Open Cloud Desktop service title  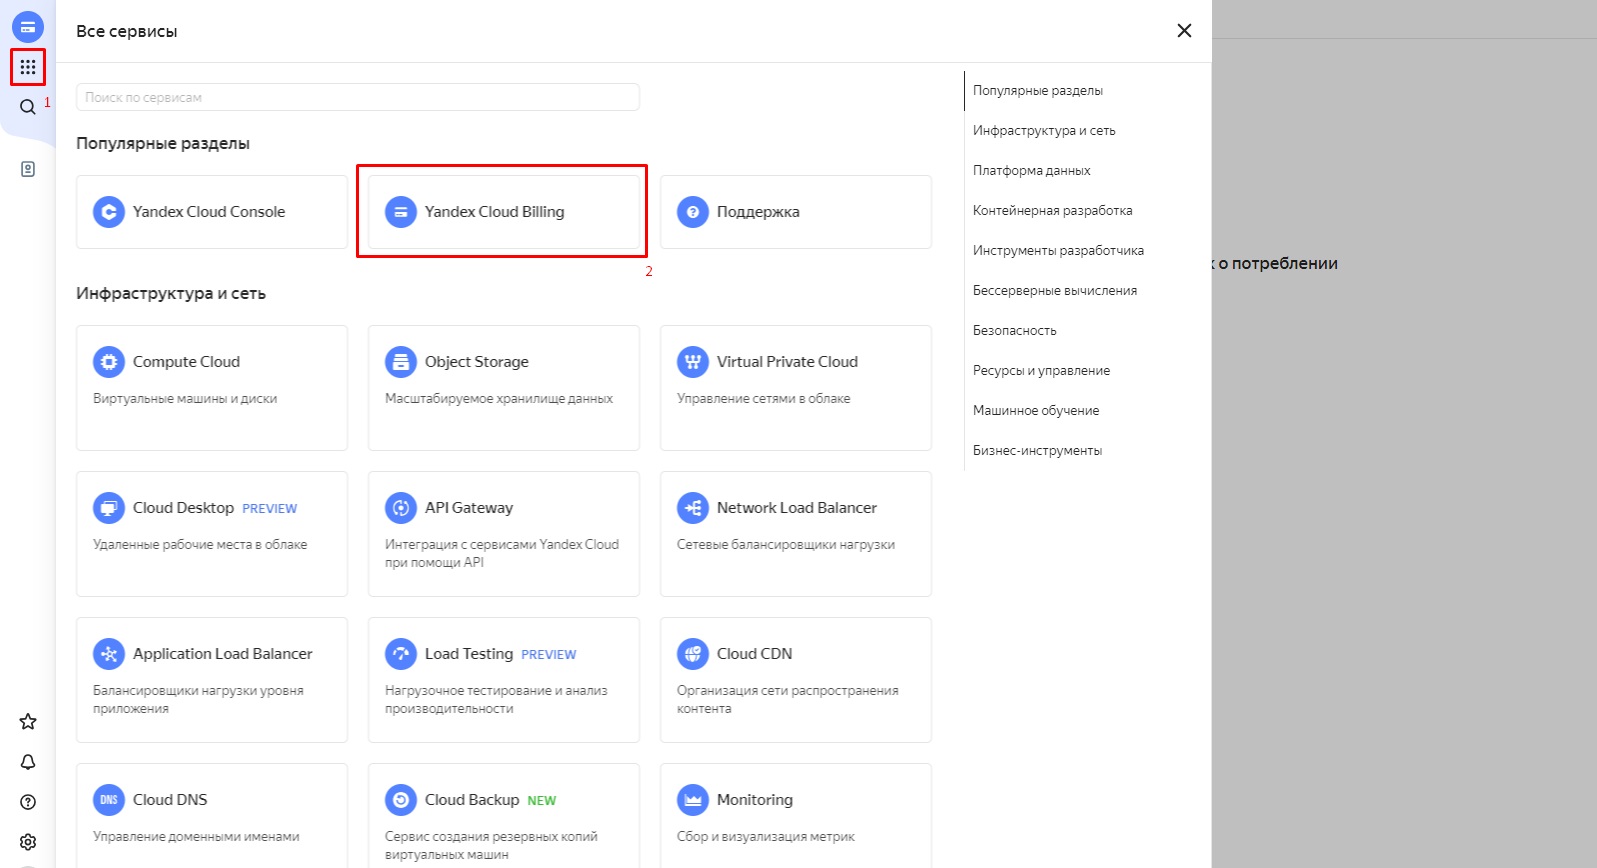(183, 508)
